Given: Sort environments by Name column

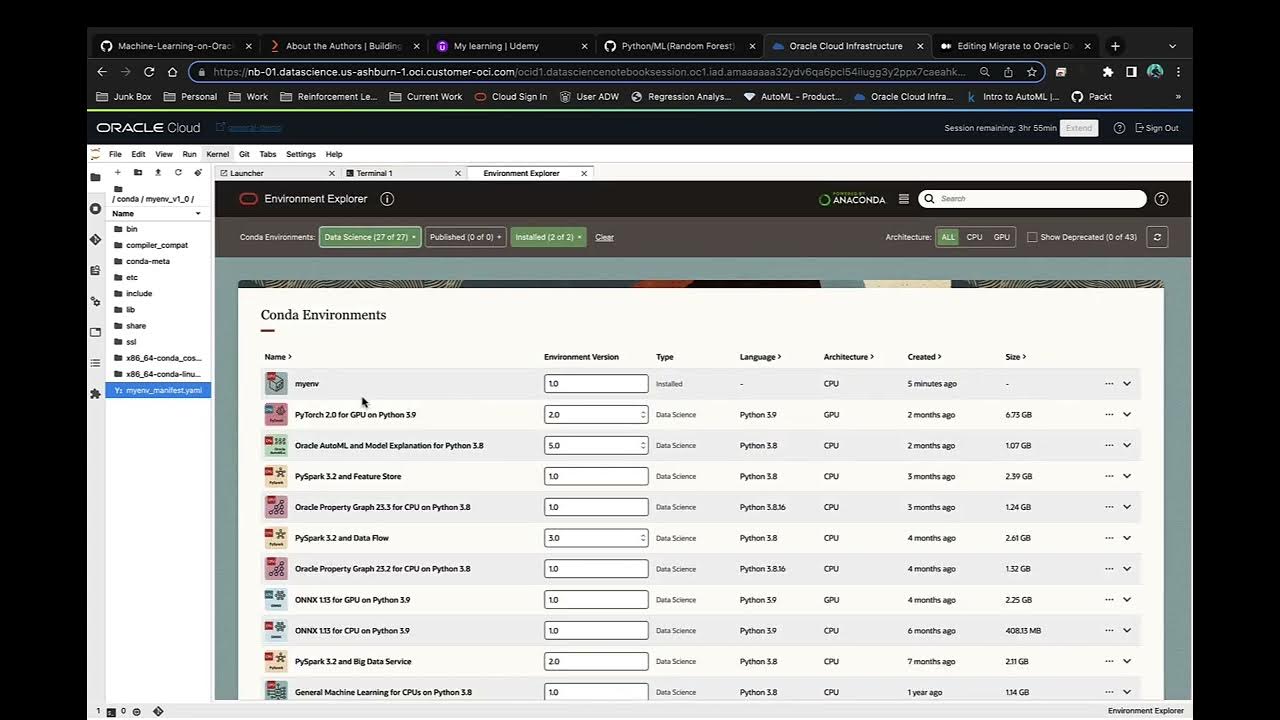Looking at the screenshot, I should (x=278, y=357).
